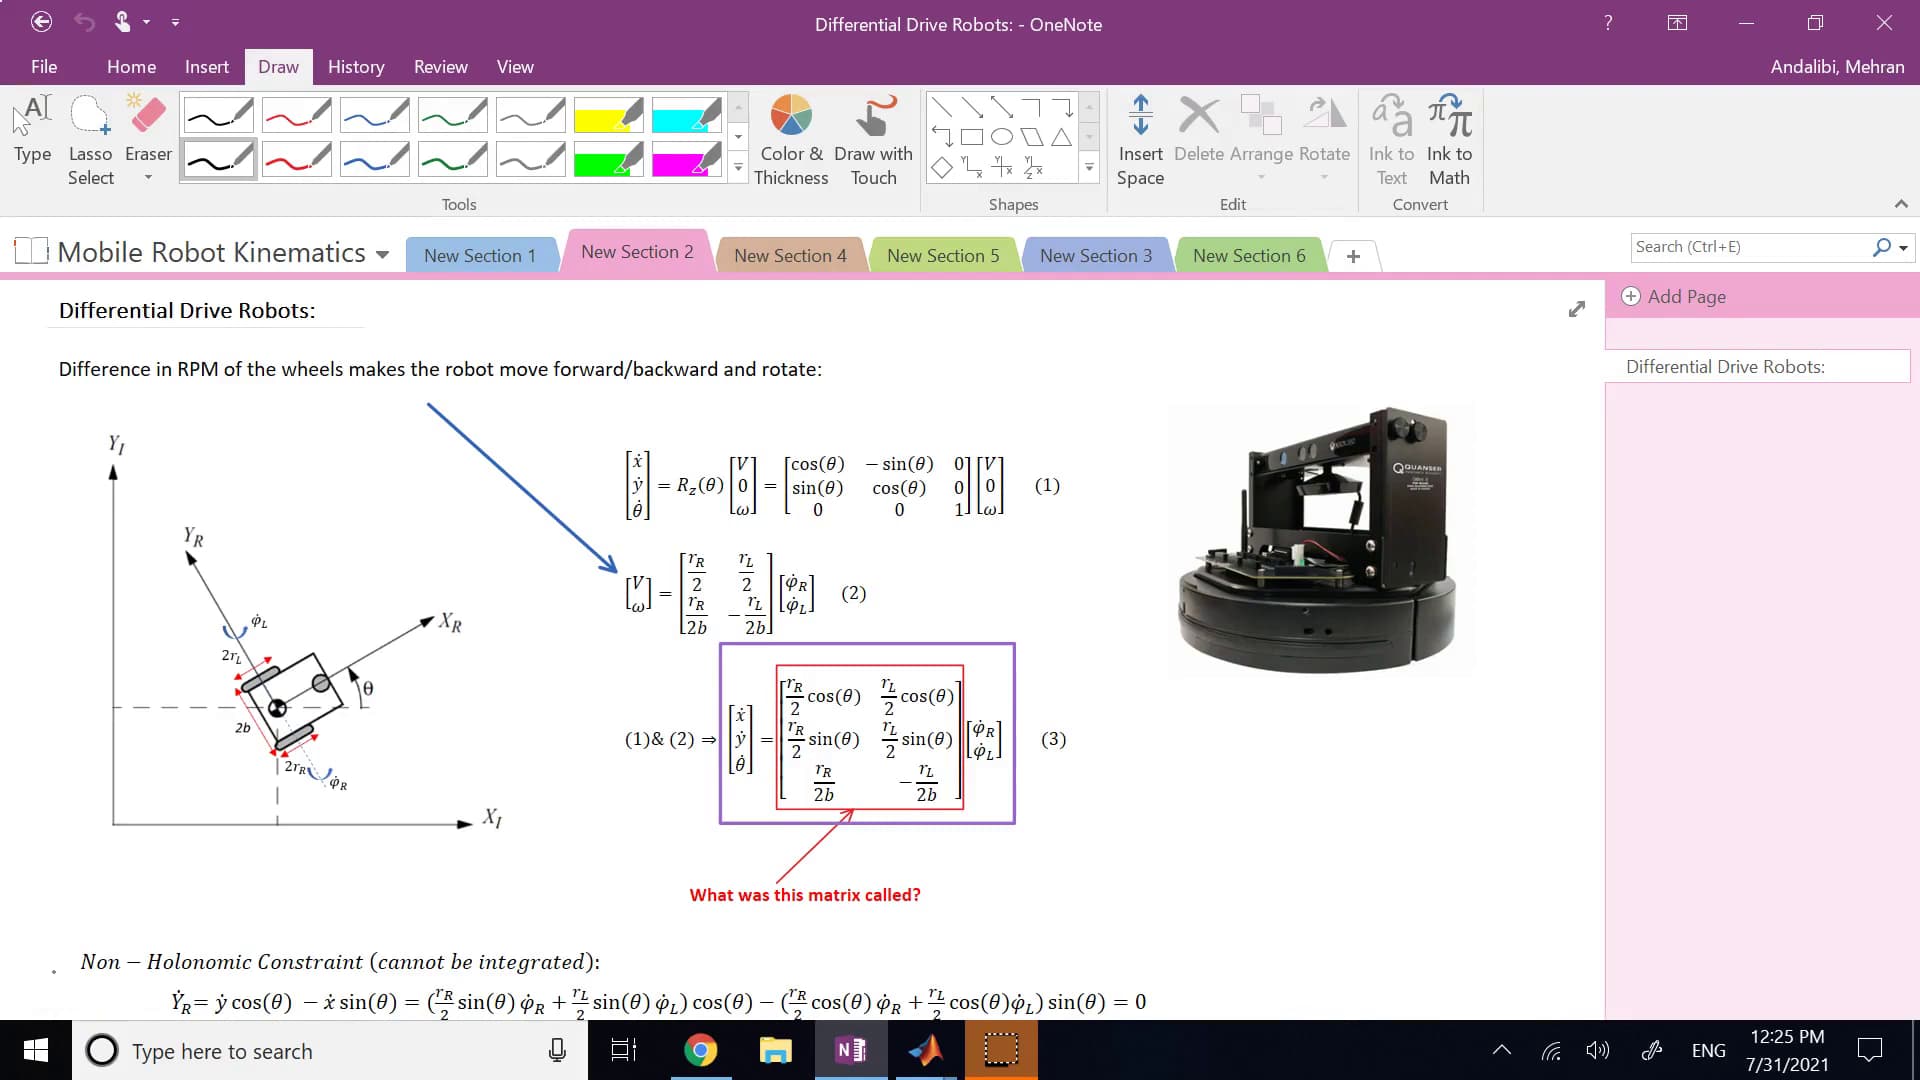Open Color & Thickness options
The image size is (1920, 1080).
pos(790,140)
